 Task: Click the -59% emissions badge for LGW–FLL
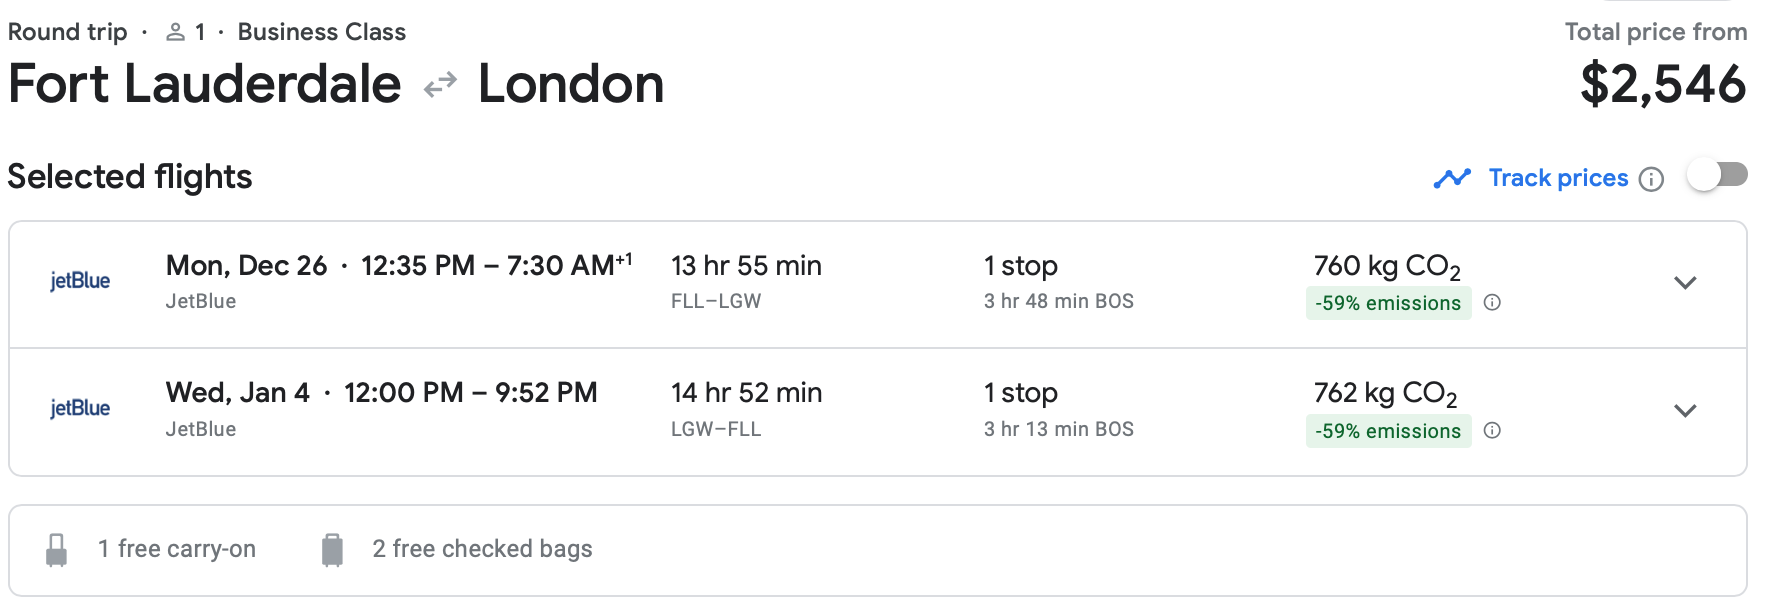(1388, 431)
